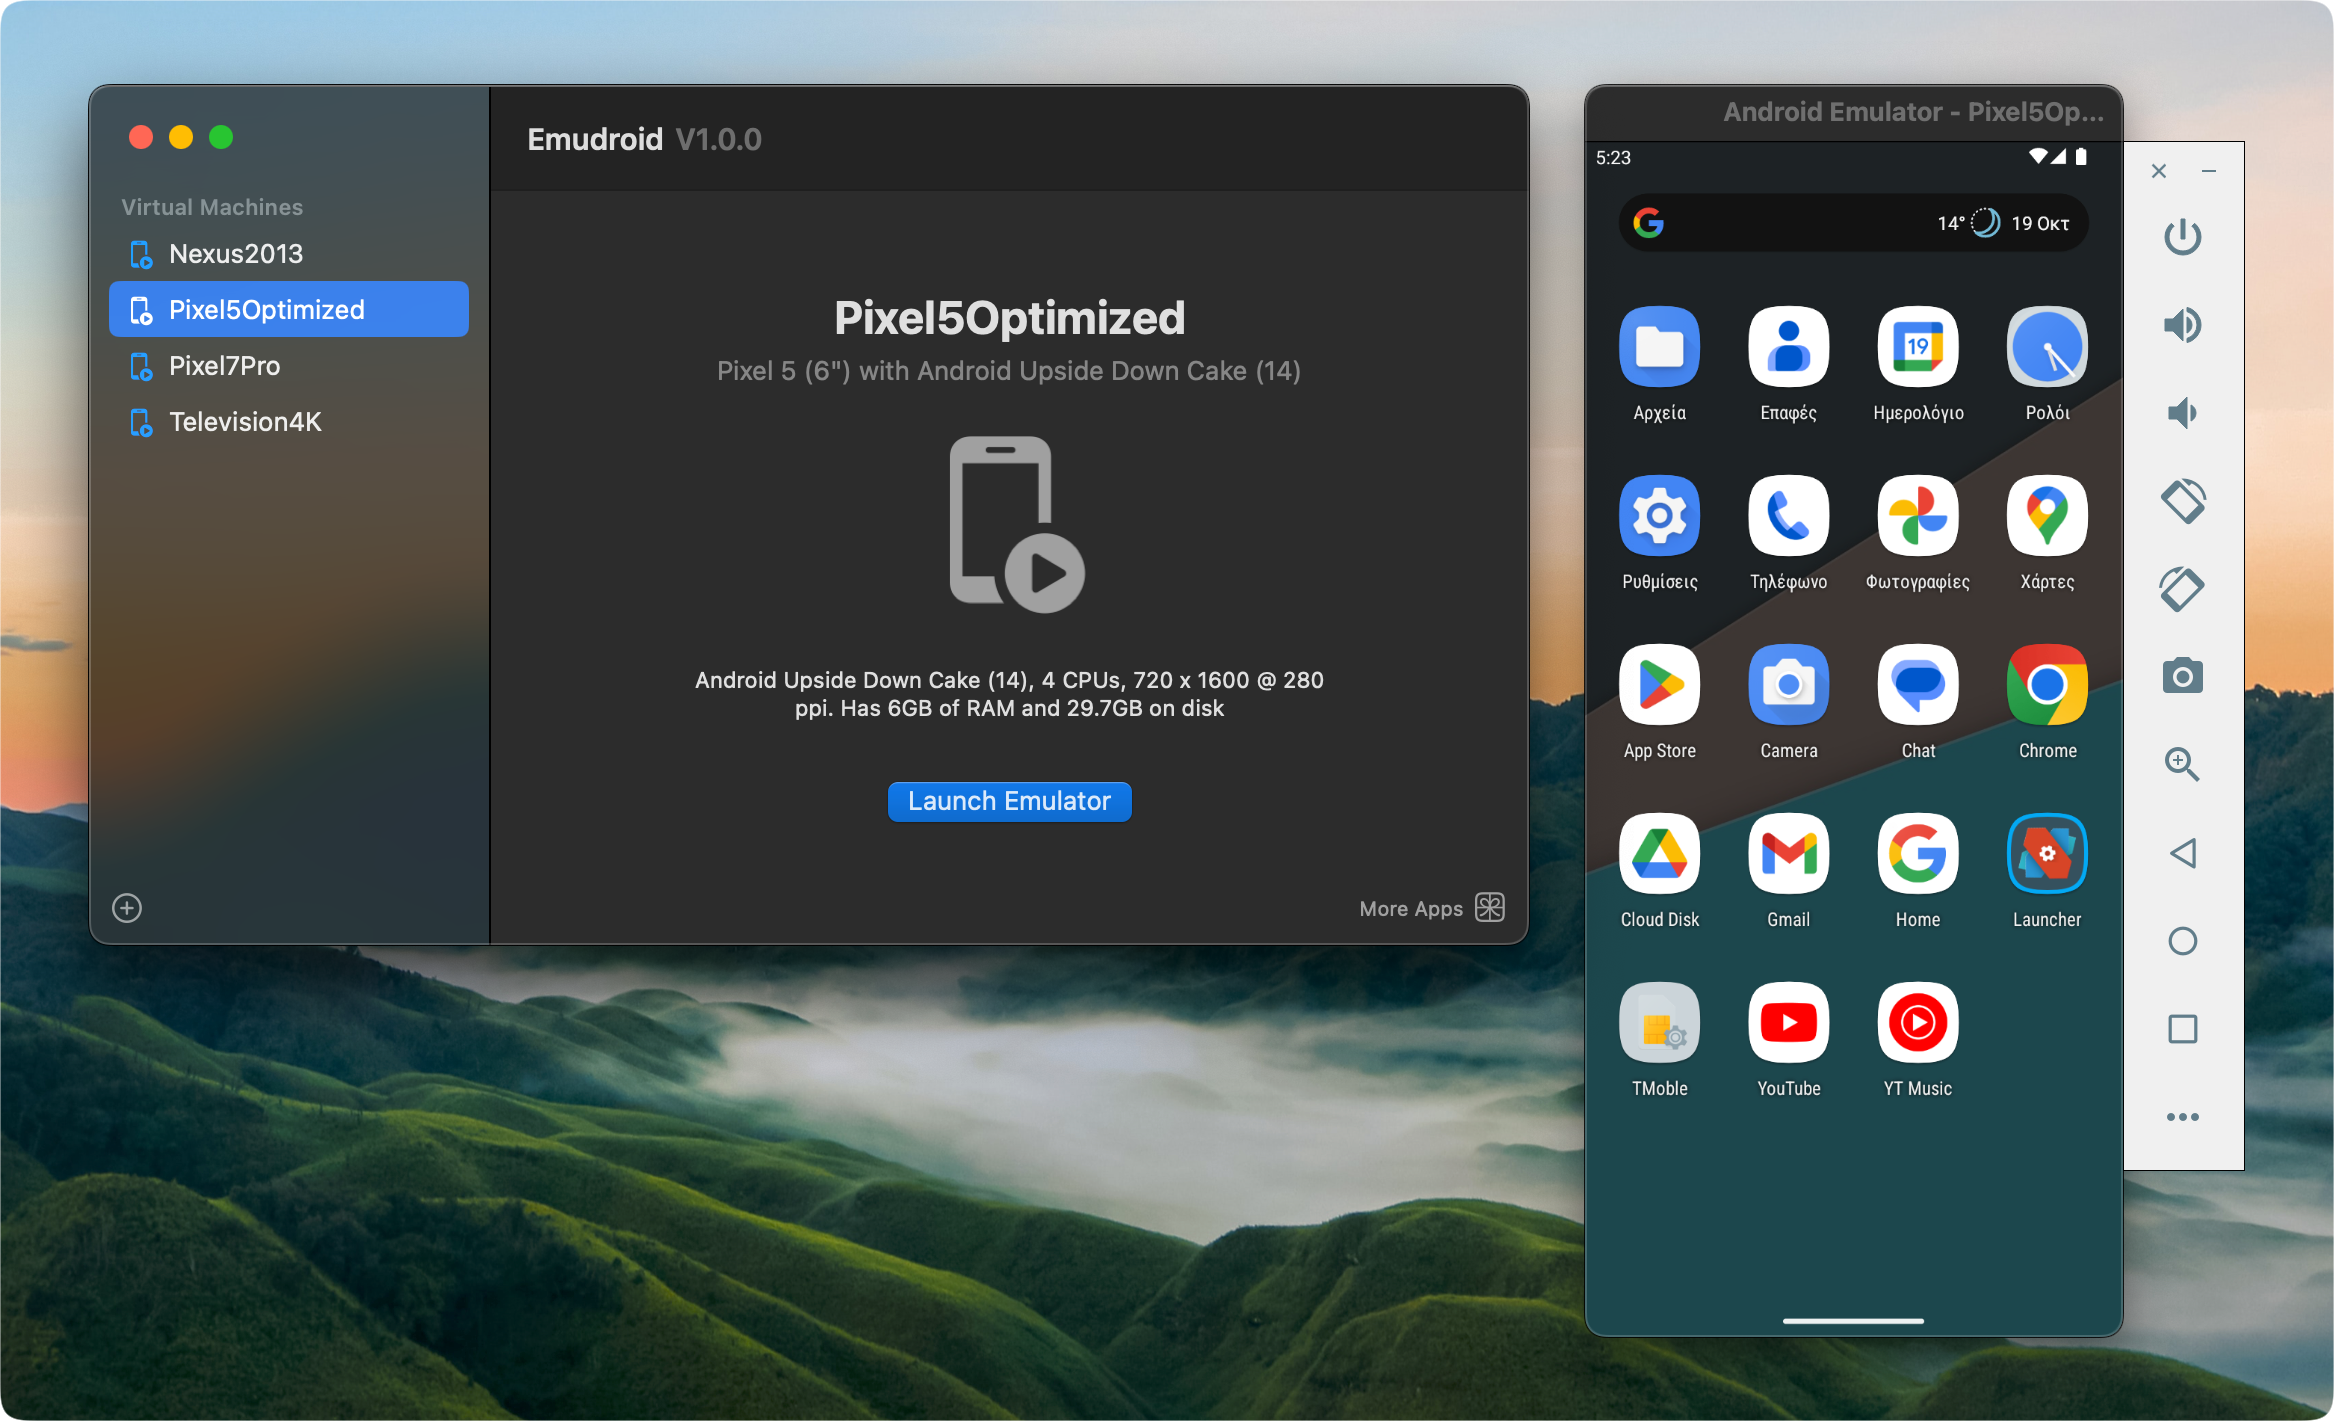Open emulator extended controls (three dots)
This screenshot has width=2334, height=1421.
pos(2182,1117)
